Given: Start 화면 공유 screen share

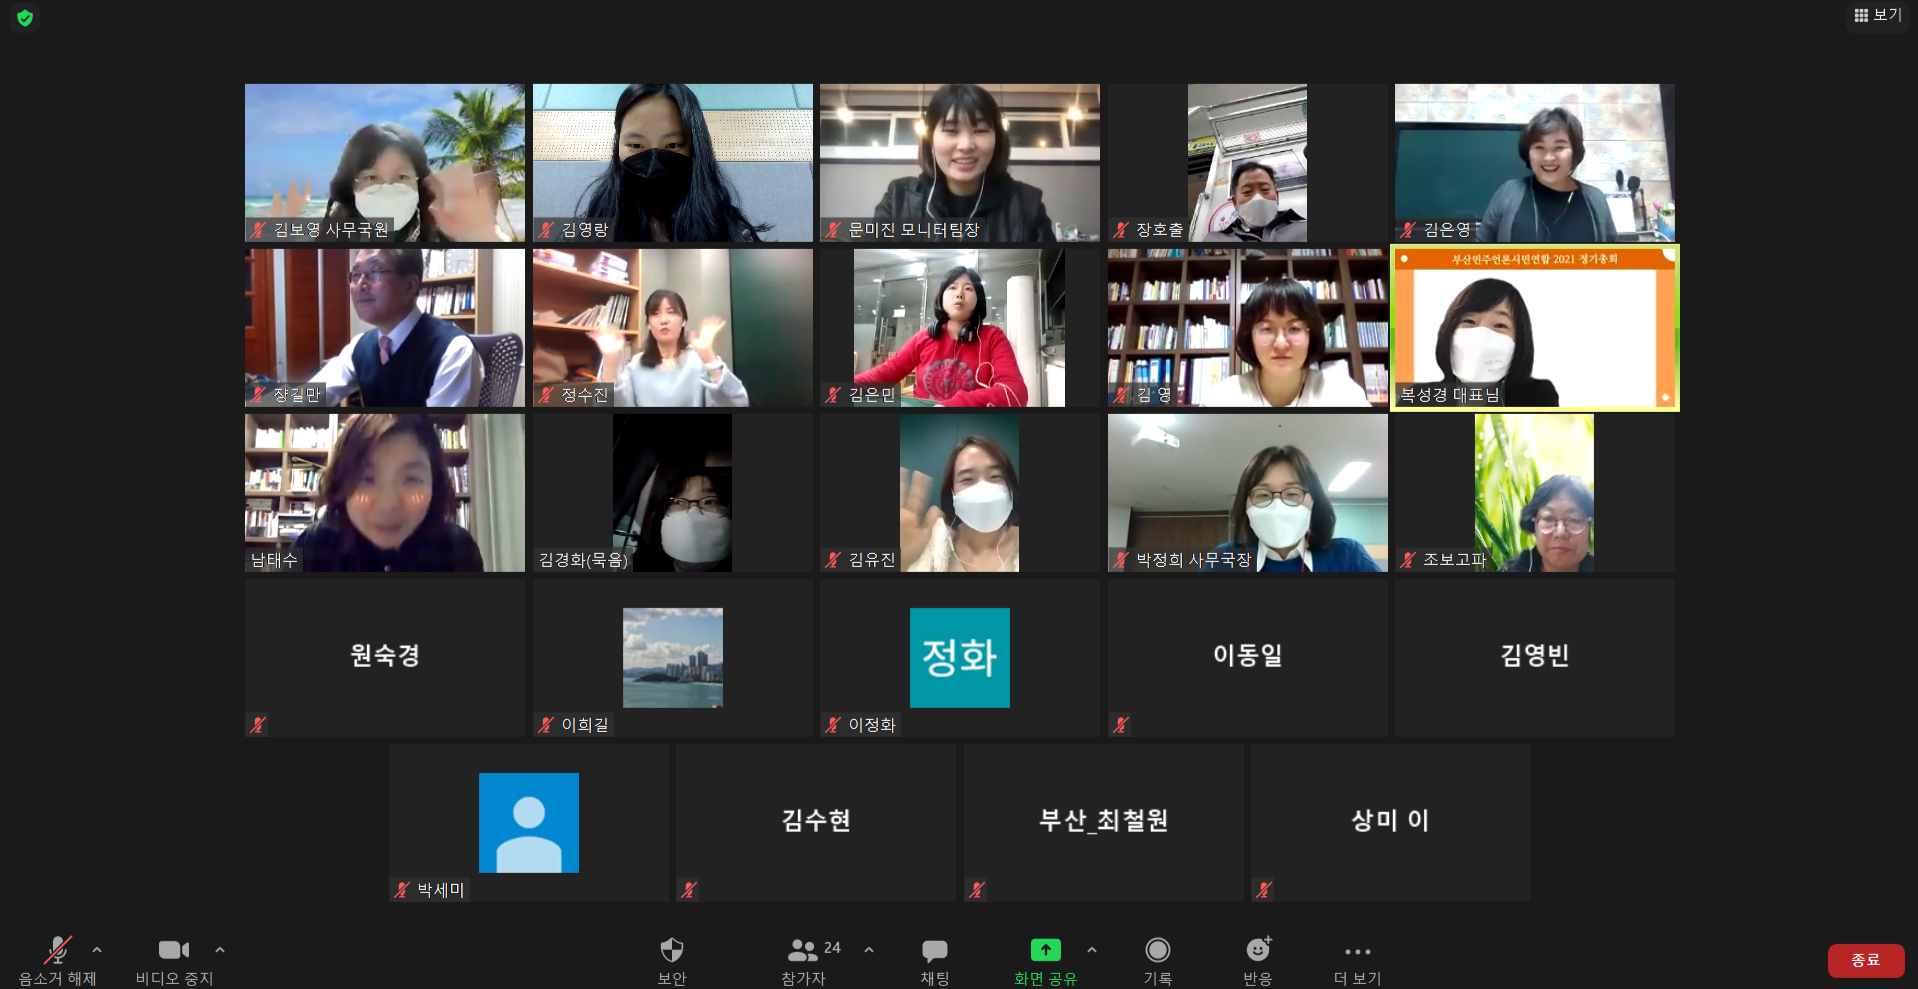Looking at the screenshot, I should pyautogui.click(x=1045, y=950).
